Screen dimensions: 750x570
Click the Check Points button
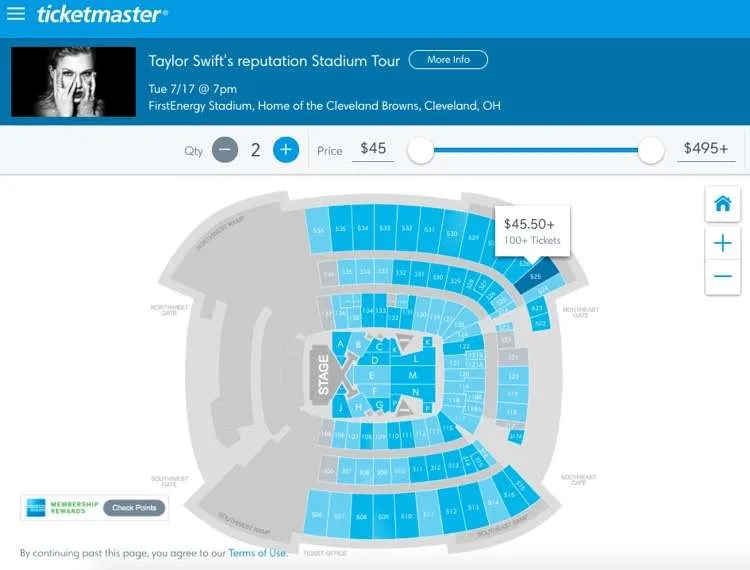click(134, 508)
